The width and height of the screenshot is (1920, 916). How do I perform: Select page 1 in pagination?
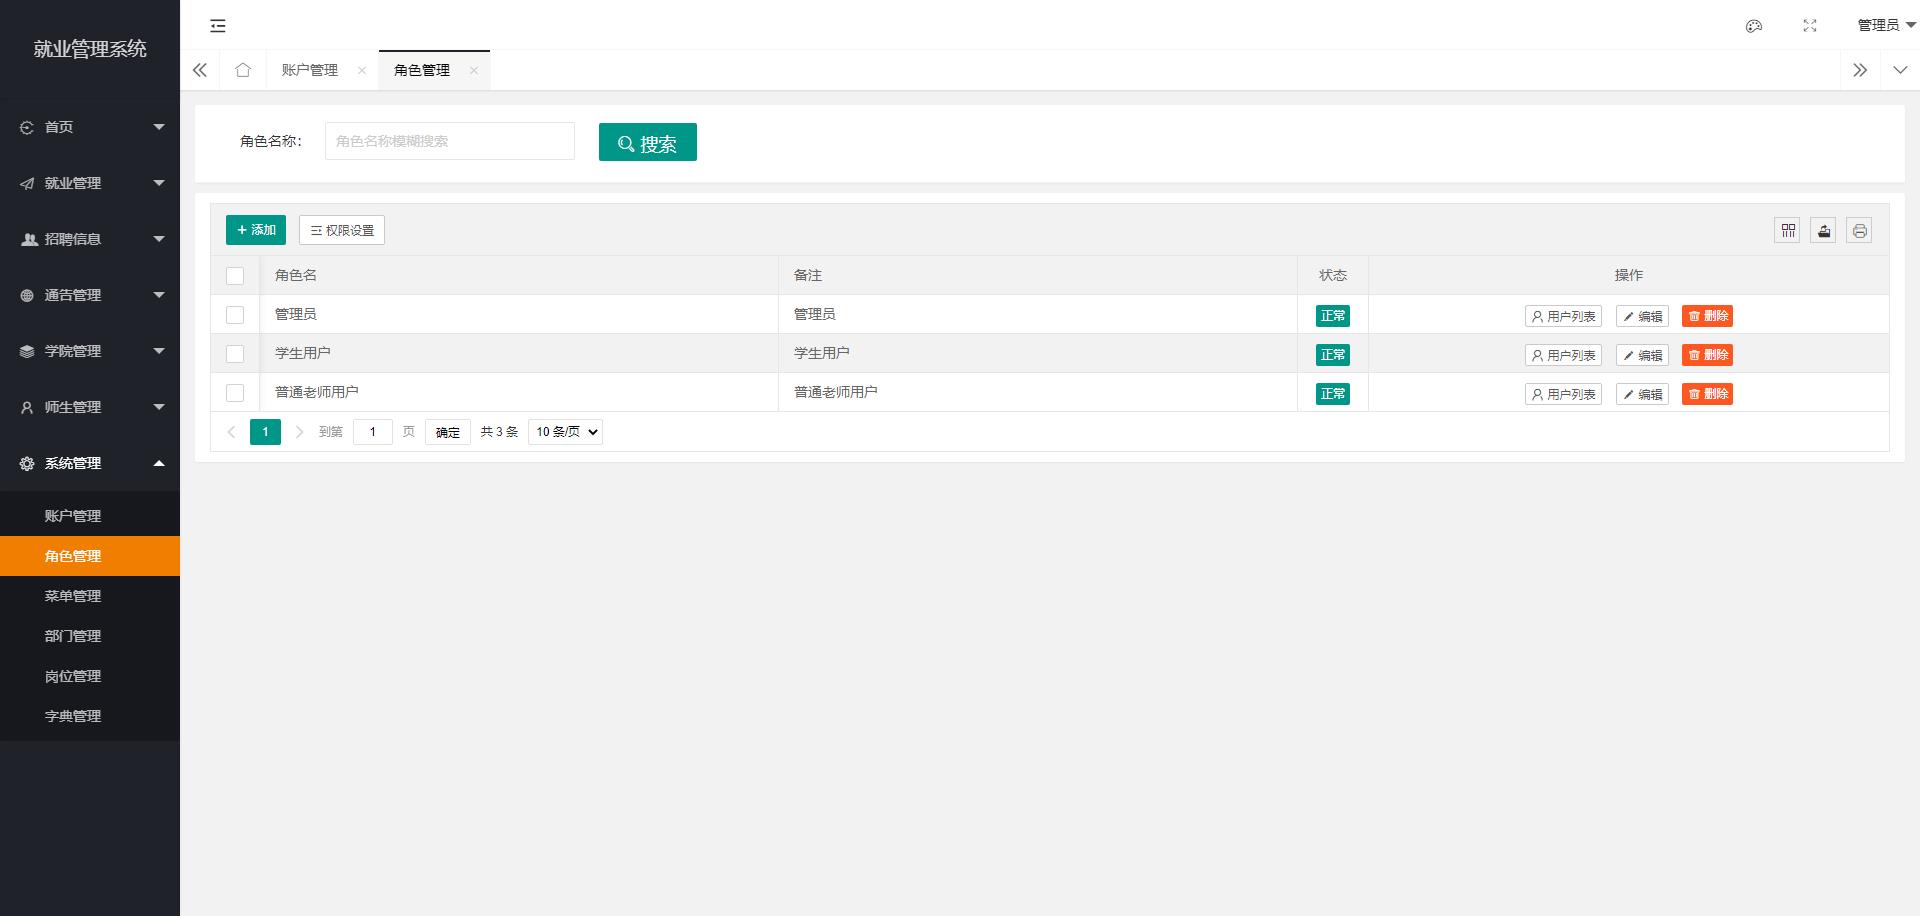tap(265, 432)
